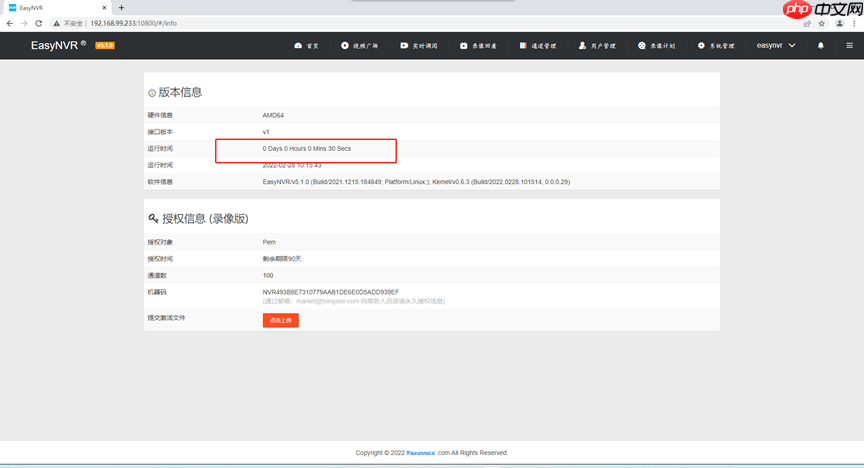Go back in the browser
The height and width of the screenshot is (468, 864).
click(x=10, y=23)
